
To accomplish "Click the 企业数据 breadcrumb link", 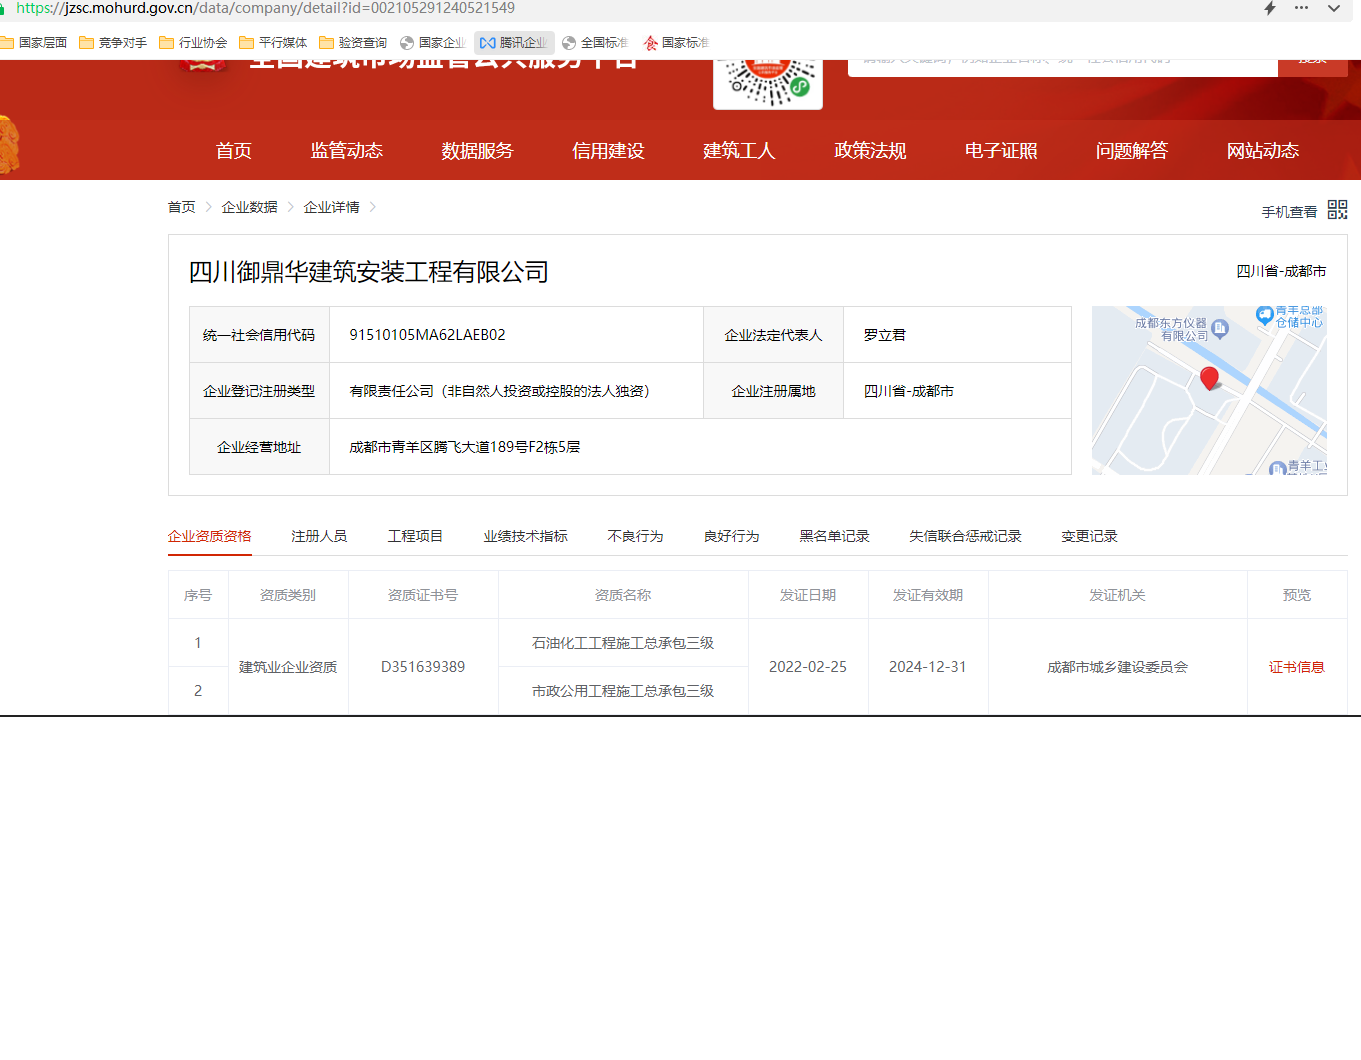I will (249, 207).
